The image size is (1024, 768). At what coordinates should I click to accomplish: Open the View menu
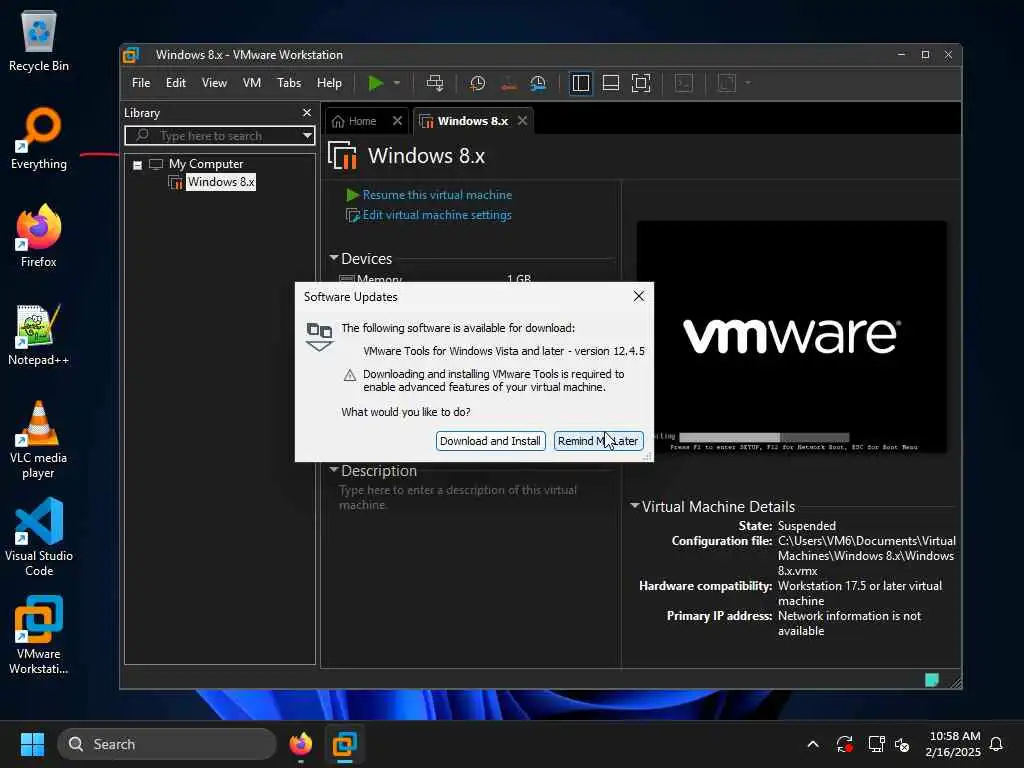[214, 83]
